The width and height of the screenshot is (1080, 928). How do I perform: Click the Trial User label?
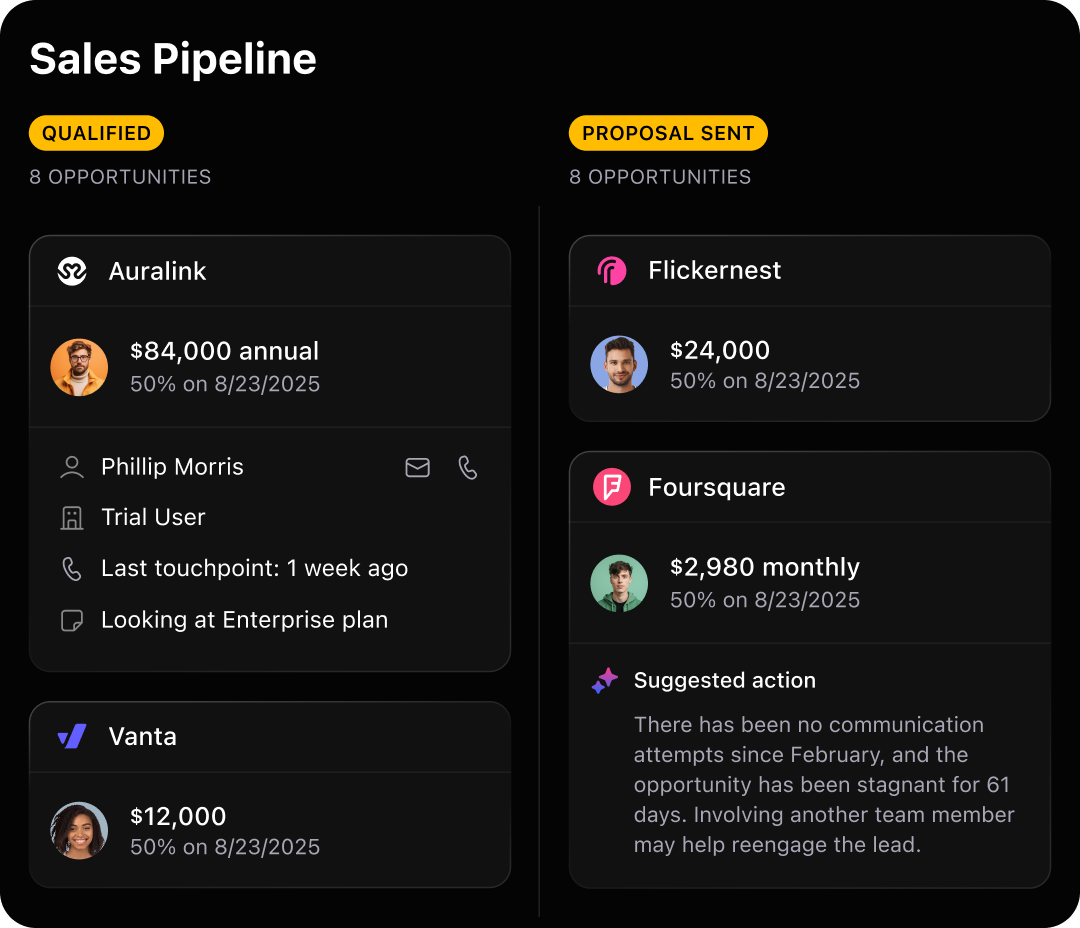(153, 517)
